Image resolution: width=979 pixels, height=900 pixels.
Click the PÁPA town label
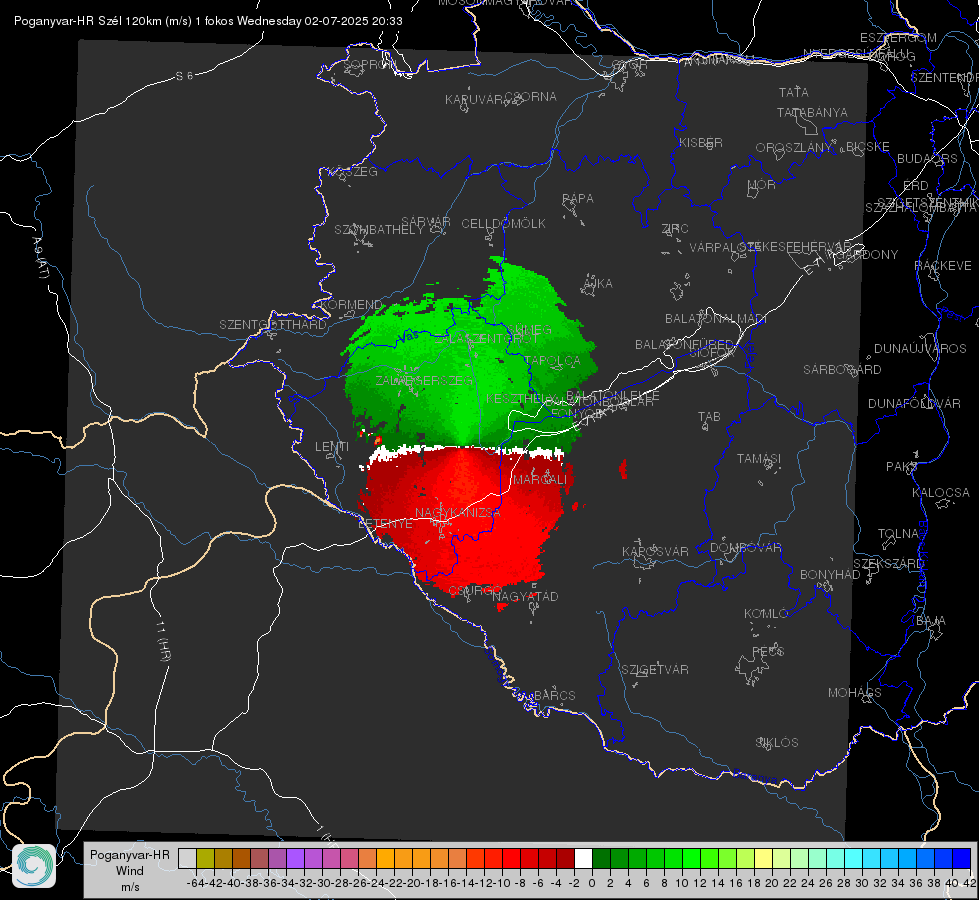coord(578,199)
